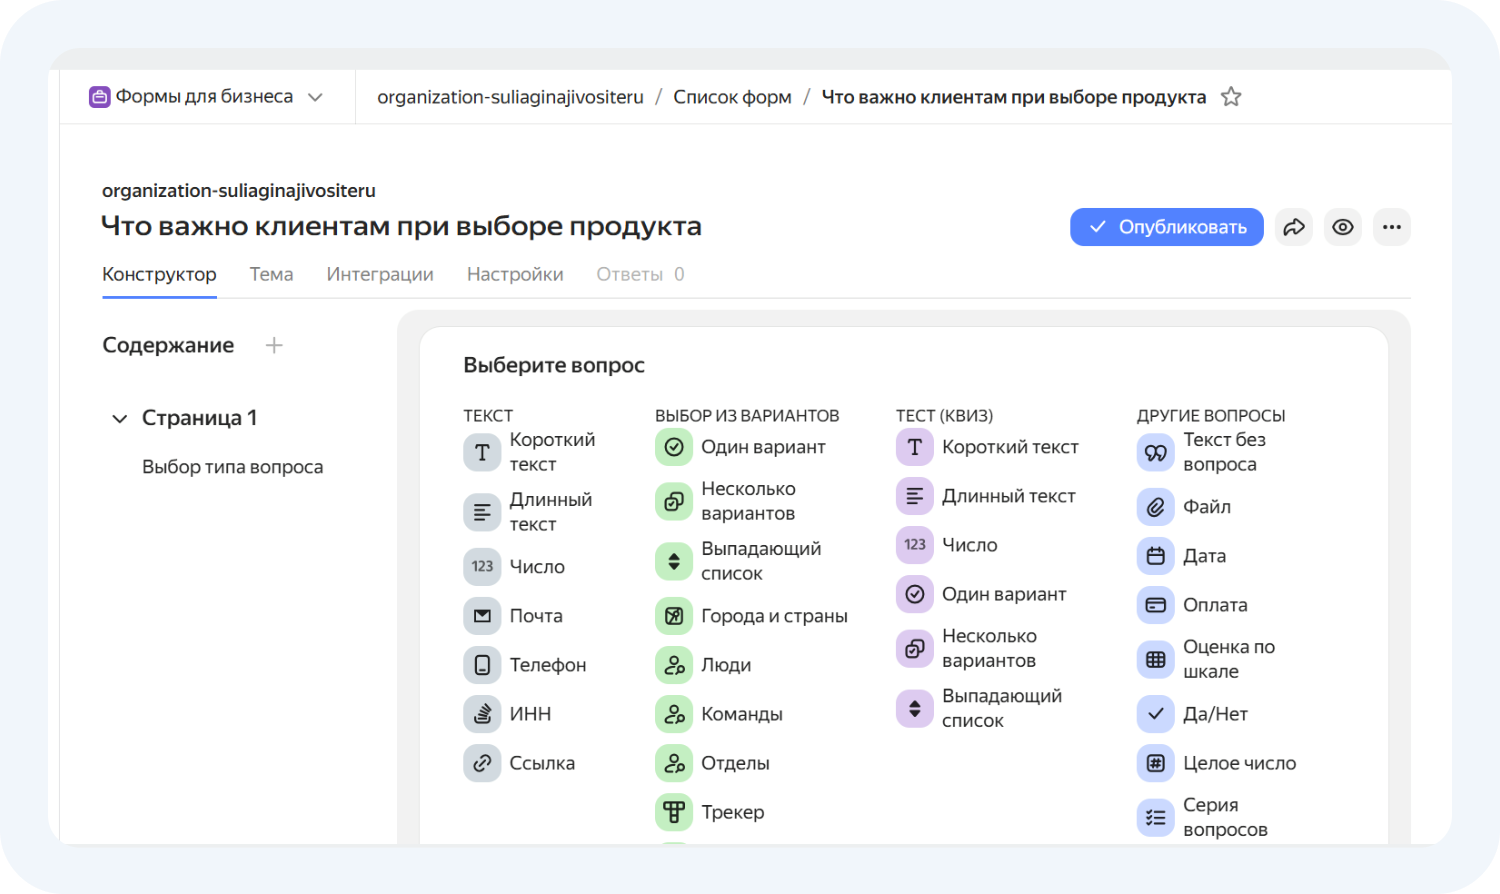The image size is (1500, 894).
Task: Choose the Оценка по шкале grid icon
Action: tap(1156, 659)
